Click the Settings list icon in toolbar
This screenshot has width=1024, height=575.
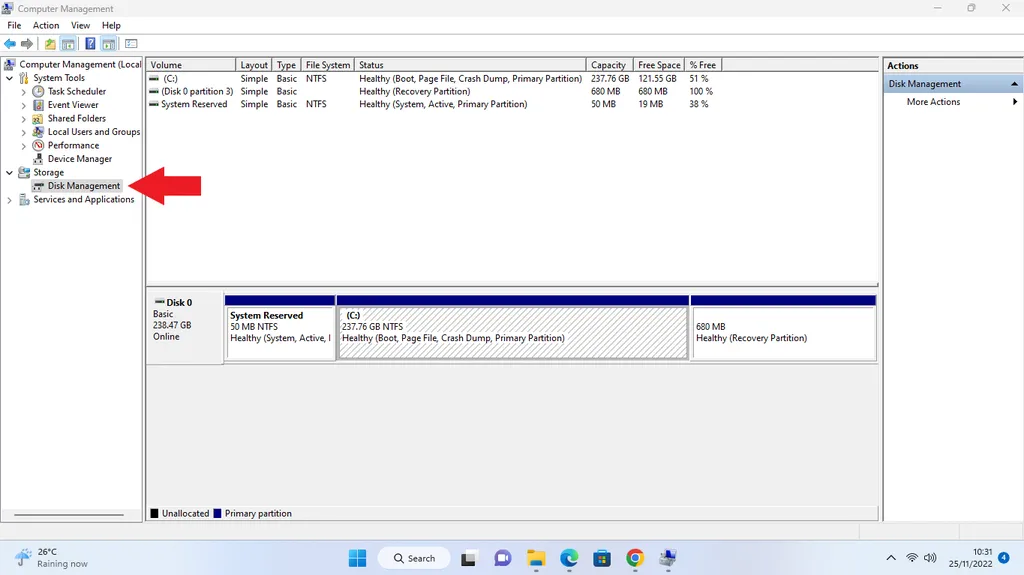[131, 44]
